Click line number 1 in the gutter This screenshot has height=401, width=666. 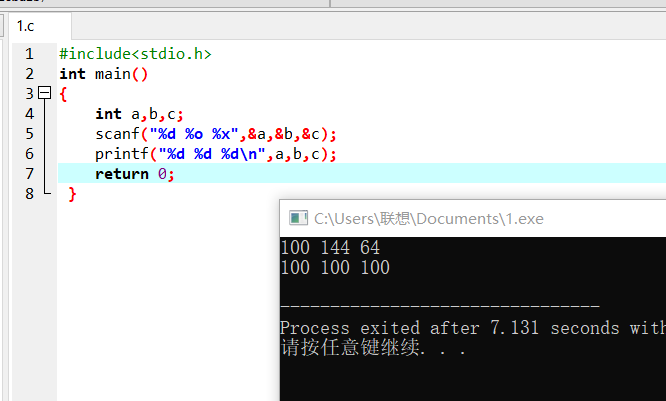tap(29, 54)
